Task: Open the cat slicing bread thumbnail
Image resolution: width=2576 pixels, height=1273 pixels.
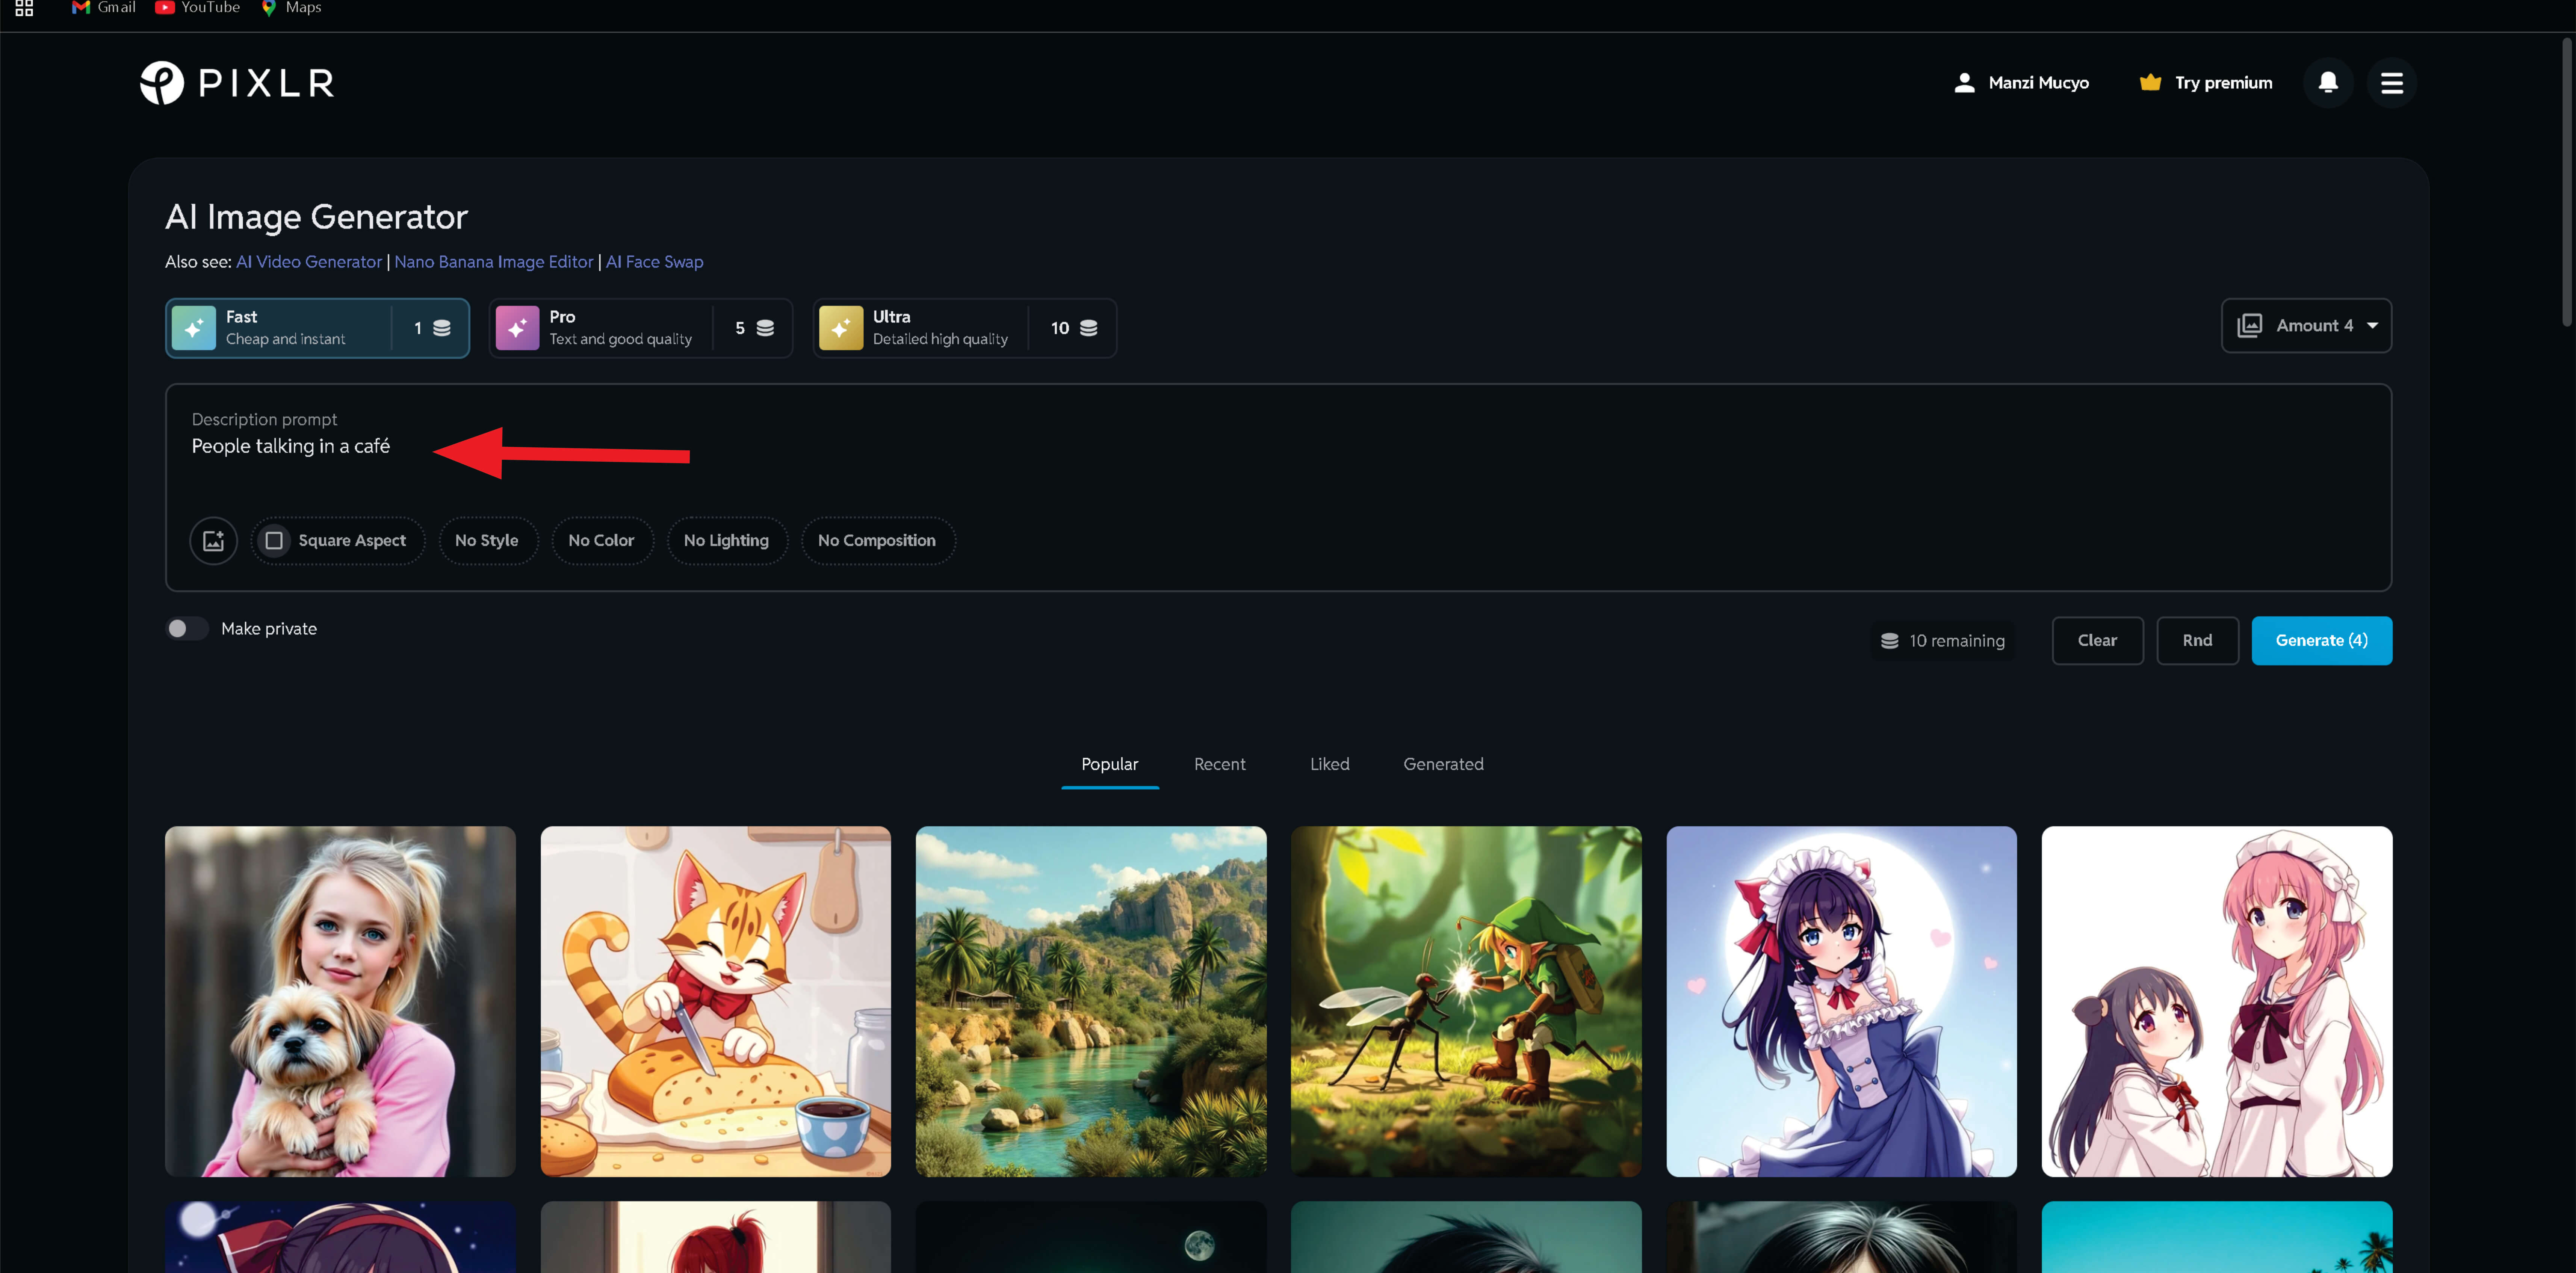Action: [715, 1001]
